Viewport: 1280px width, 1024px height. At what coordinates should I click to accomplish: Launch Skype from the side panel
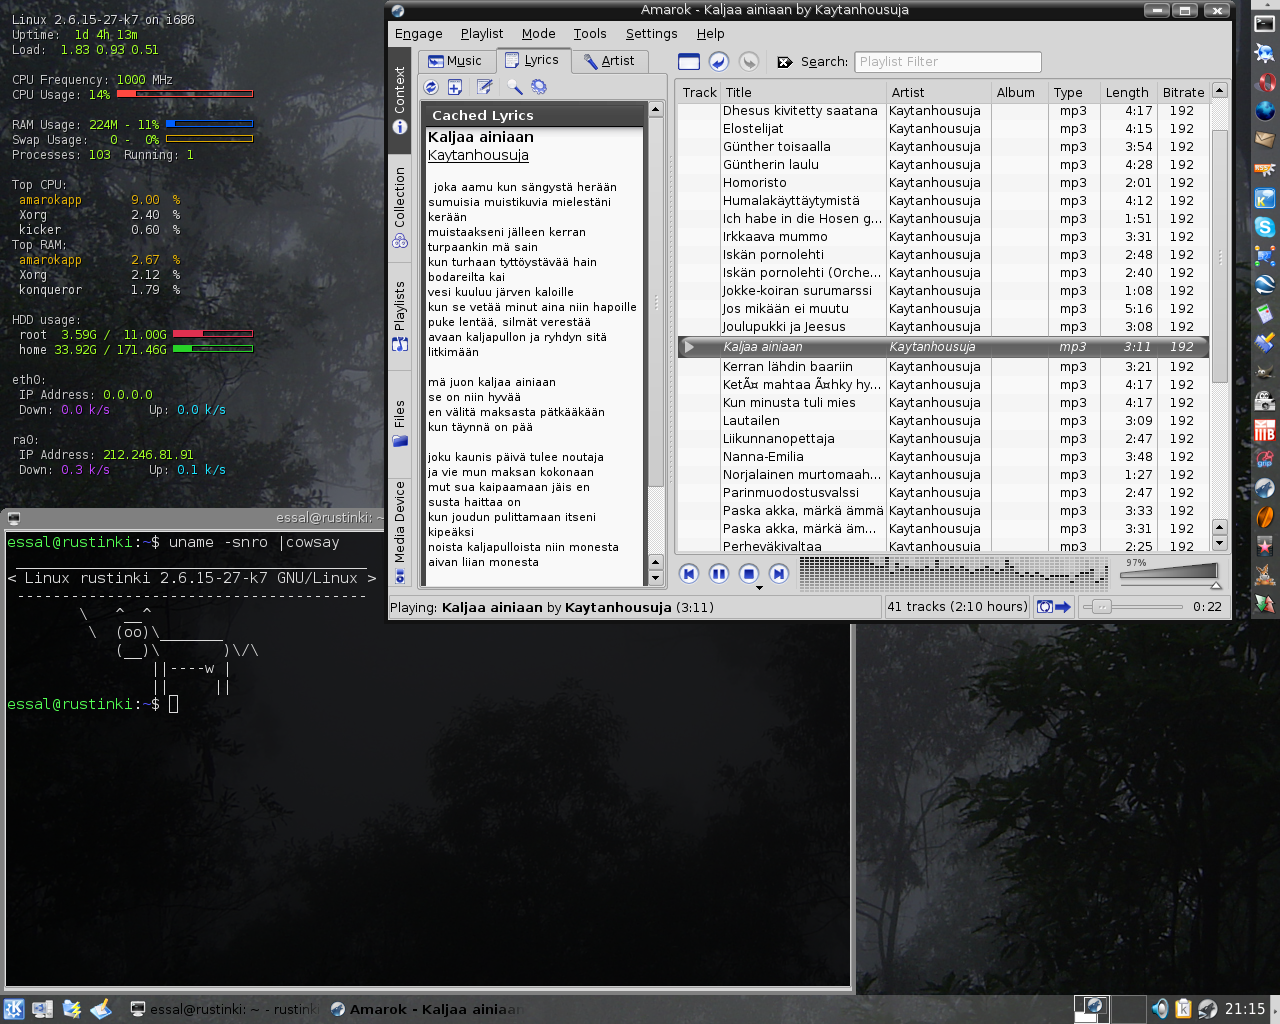[1265, 227]
